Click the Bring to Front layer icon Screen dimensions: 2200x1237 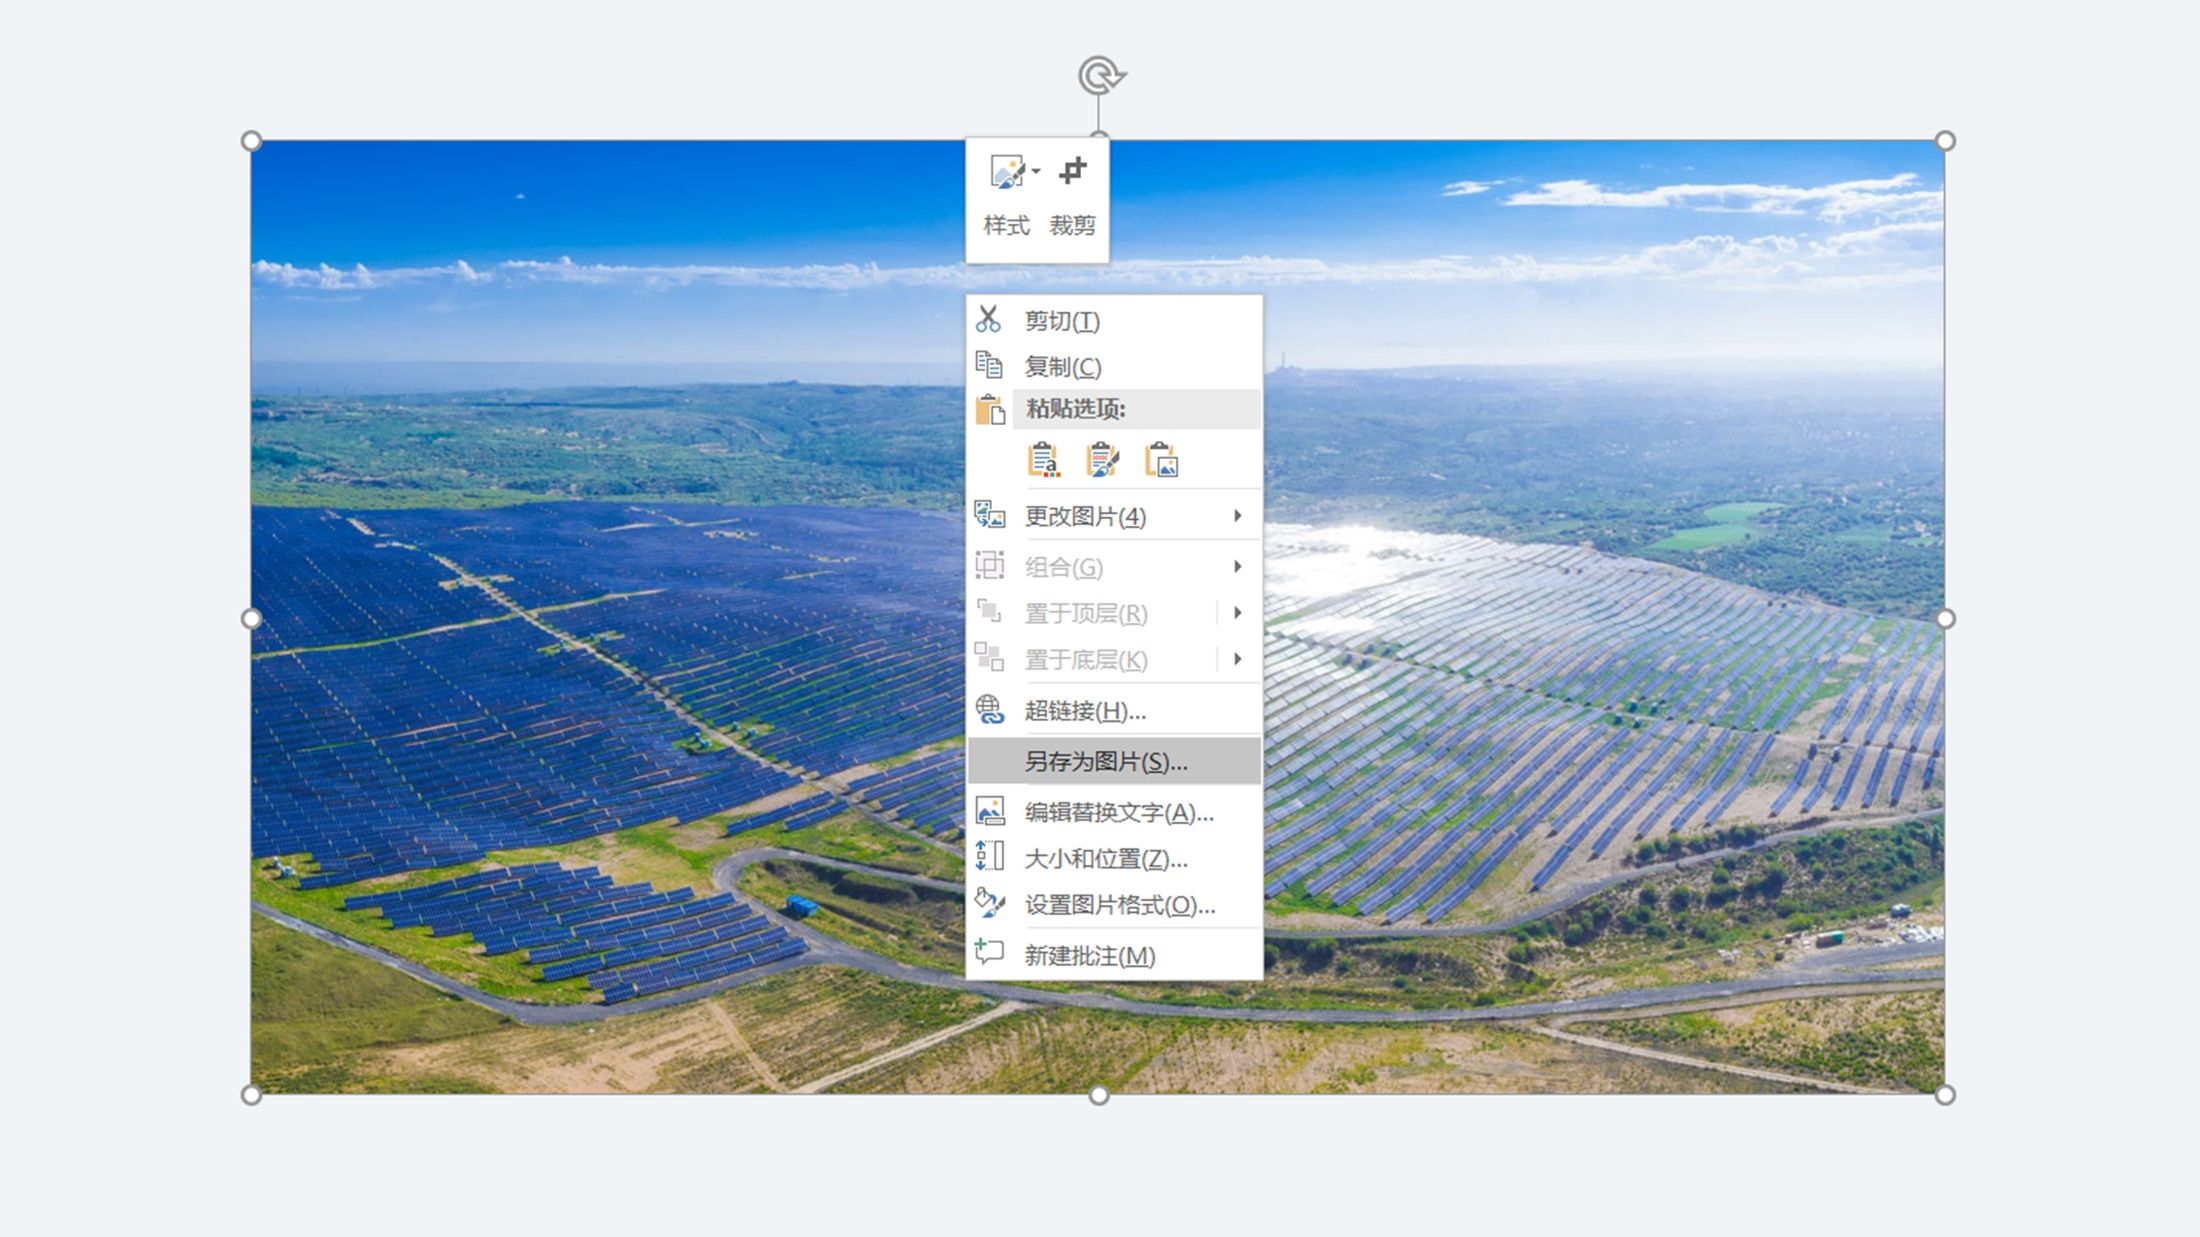point(989,611)
